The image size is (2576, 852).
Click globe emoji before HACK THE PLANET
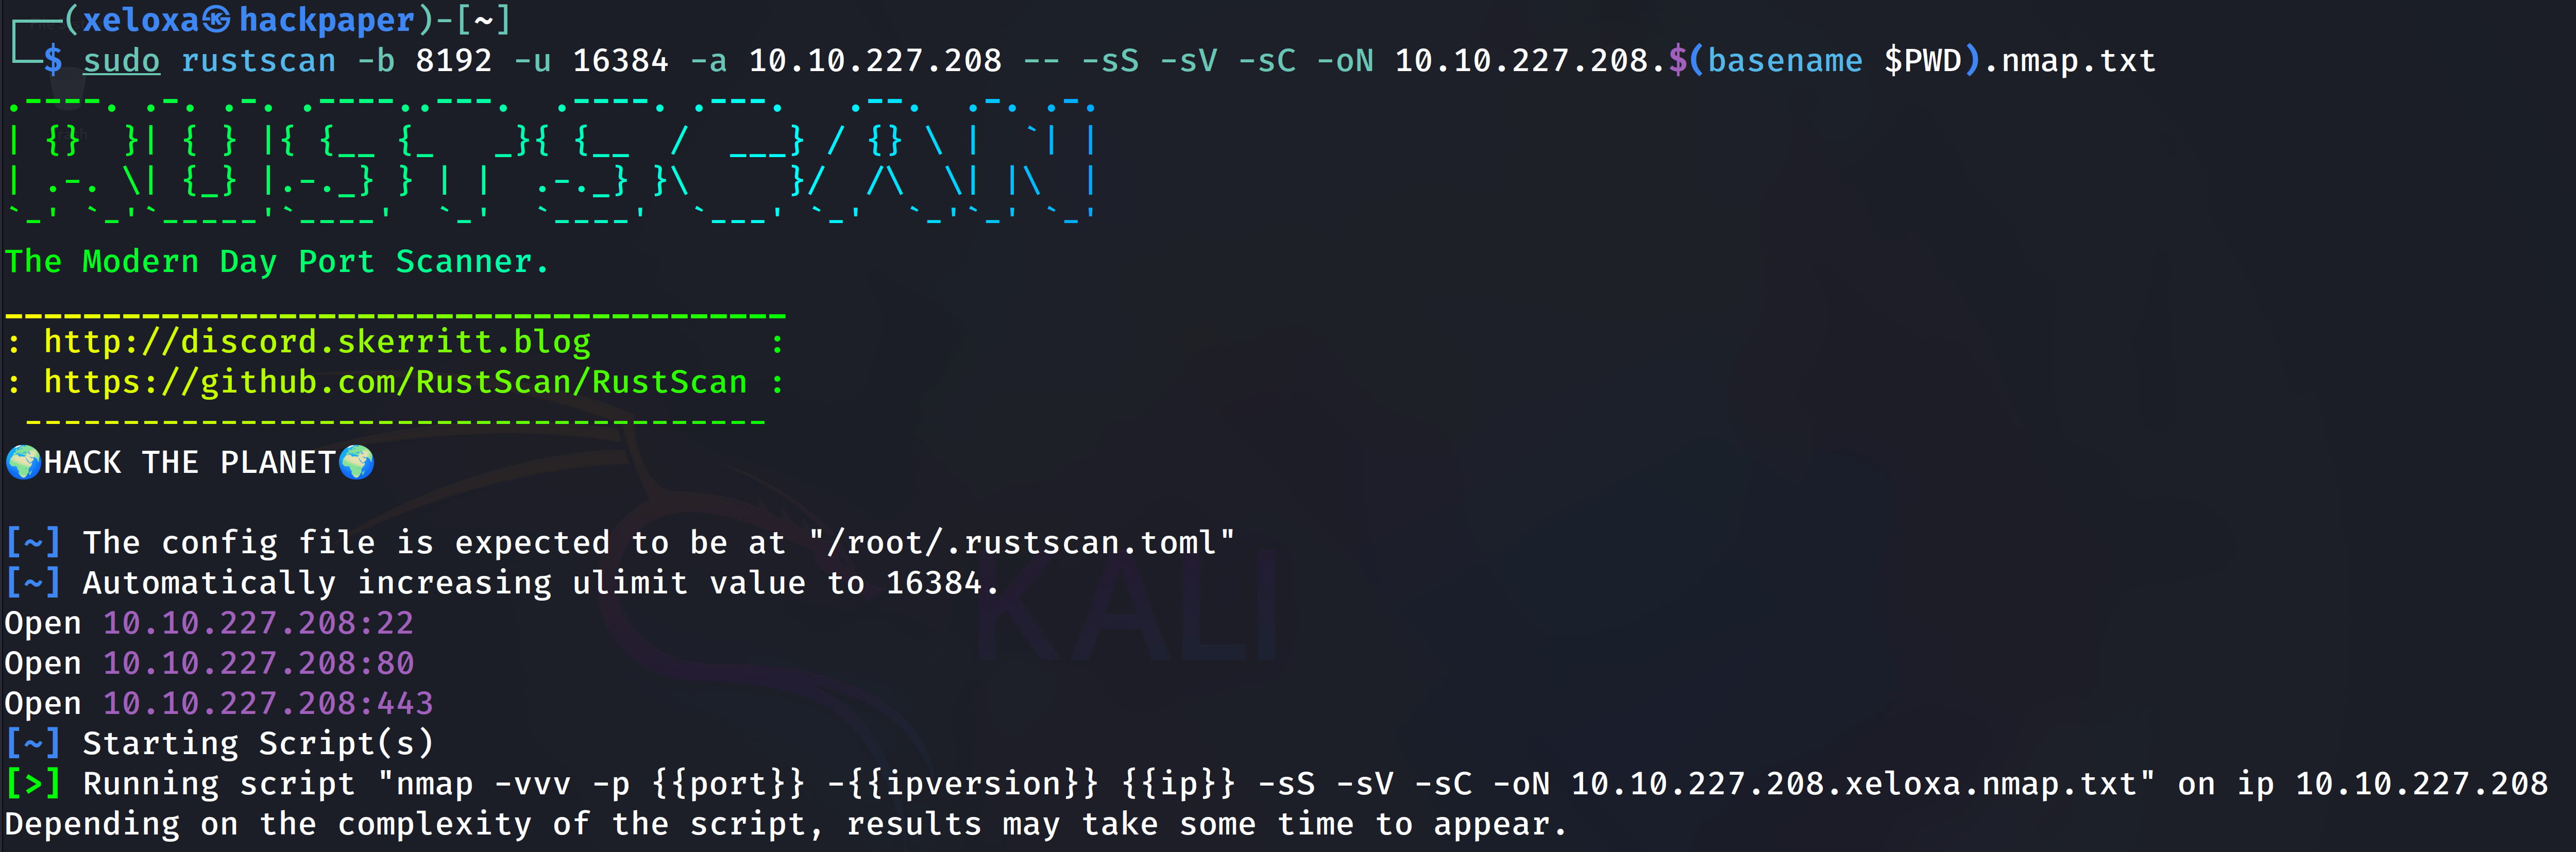point(23,462)
